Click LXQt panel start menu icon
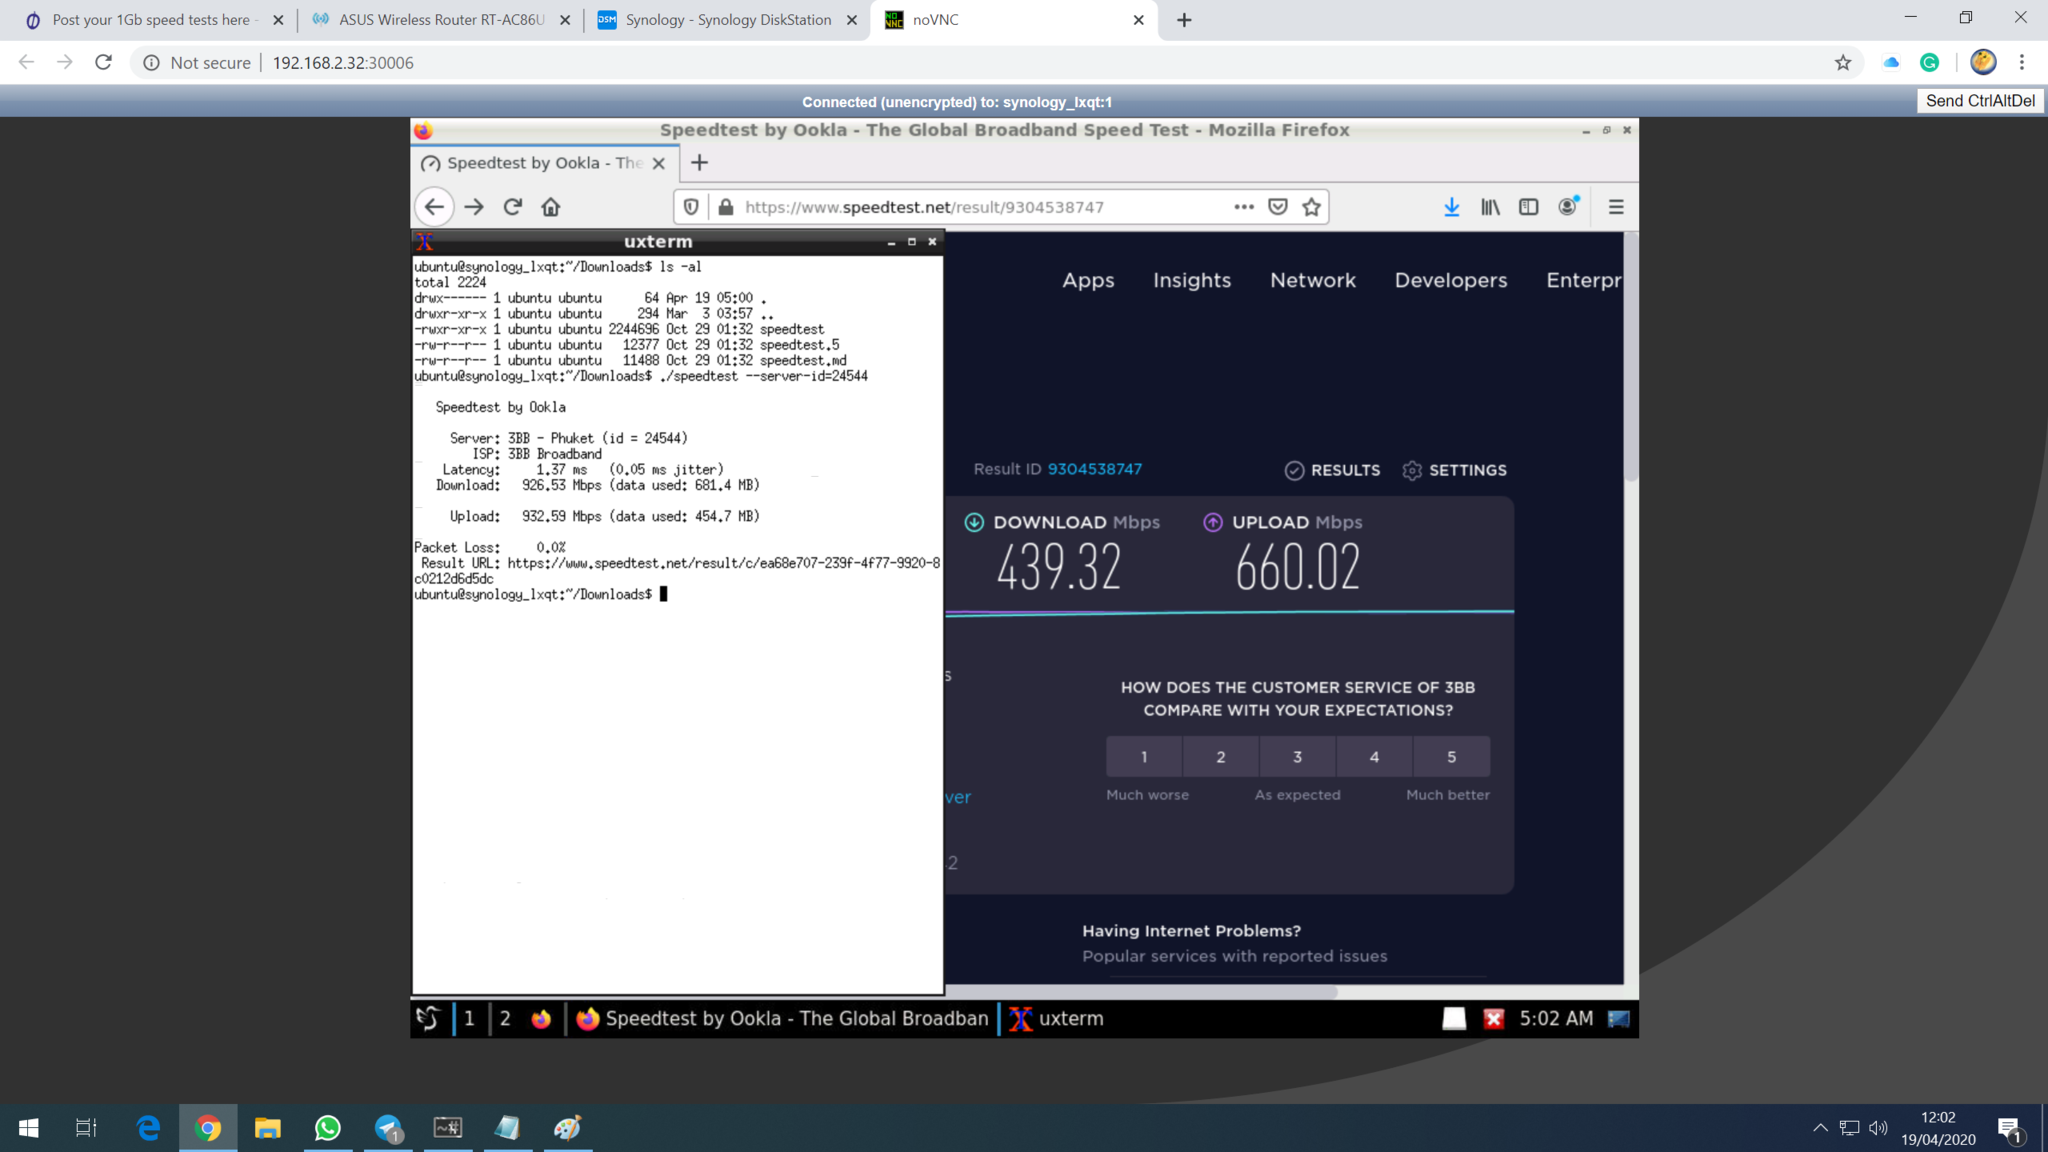Screen dimensions: 2048x1152 point(428,1019)
